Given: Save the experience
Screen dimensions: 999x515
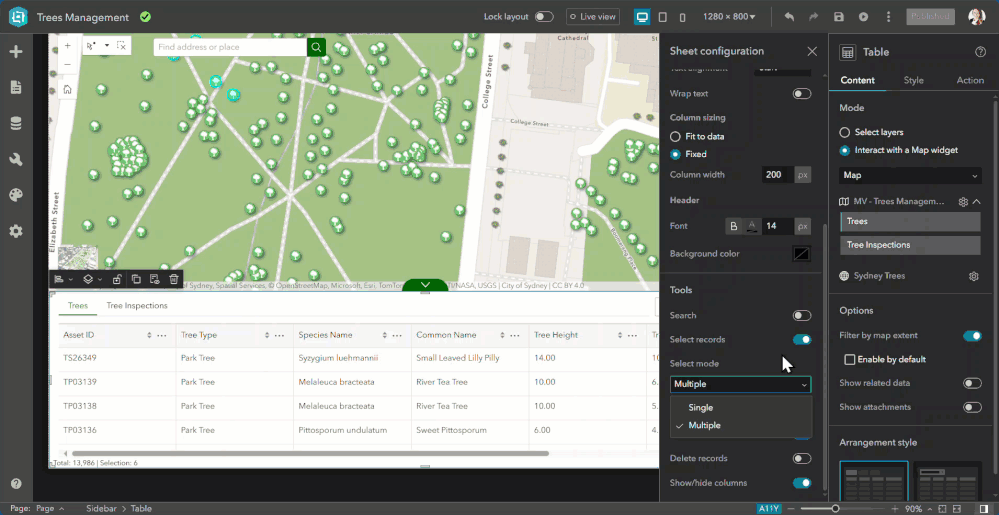Looking at the screenshot, I should tap(839, 17).
